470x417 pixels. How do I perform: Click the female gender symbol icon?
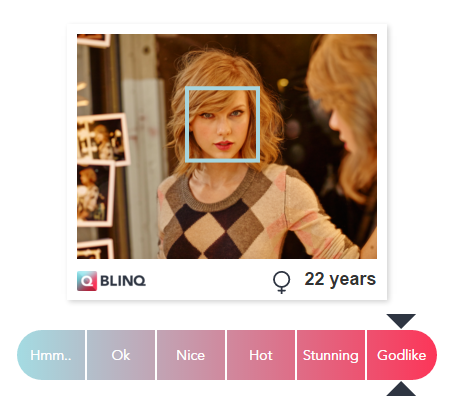click(281, 282)
